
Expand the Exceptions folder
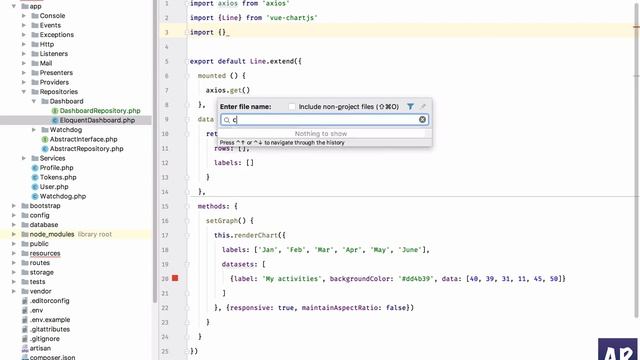[x=24, y=35]
